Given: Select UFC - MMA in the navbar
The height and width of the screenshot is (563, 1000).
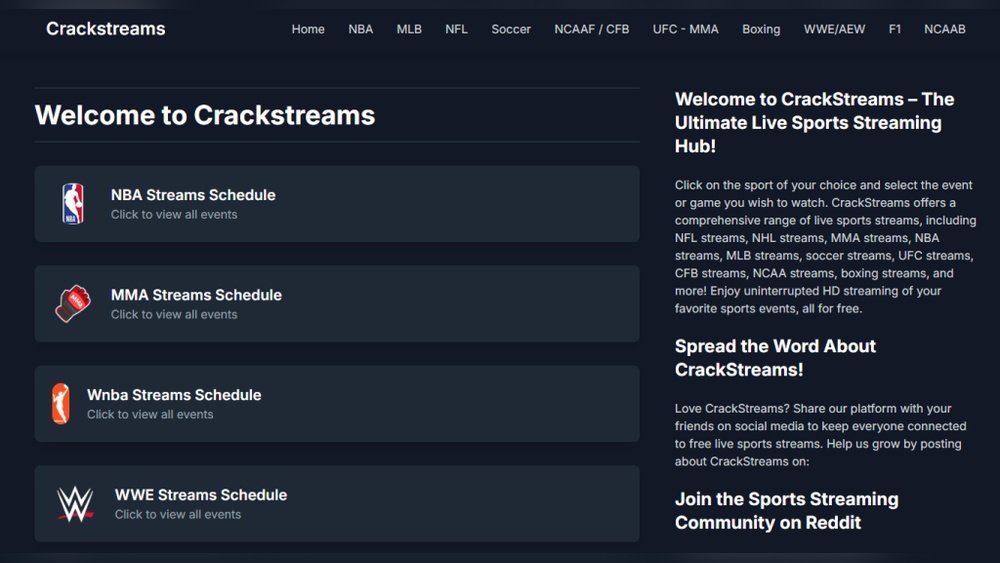Looking at the screenshot, I should [x=686, y=29].
